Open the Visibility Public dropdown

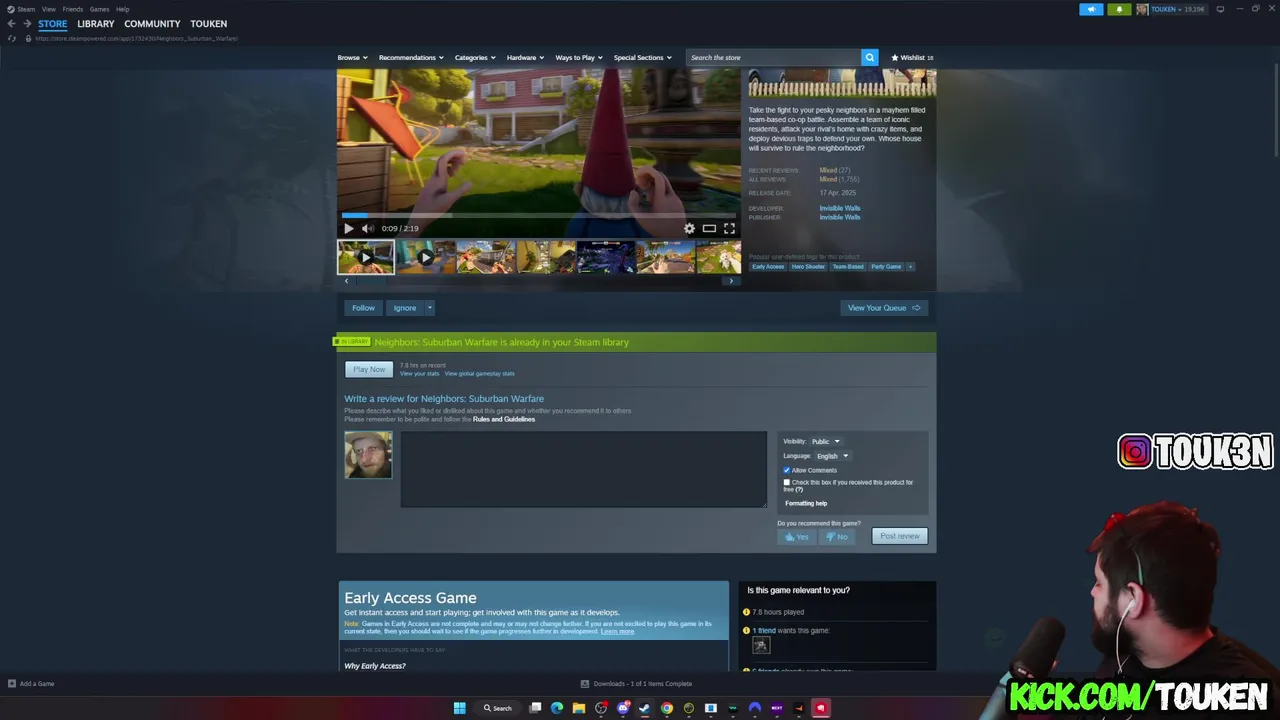click(x=826, y=441)
